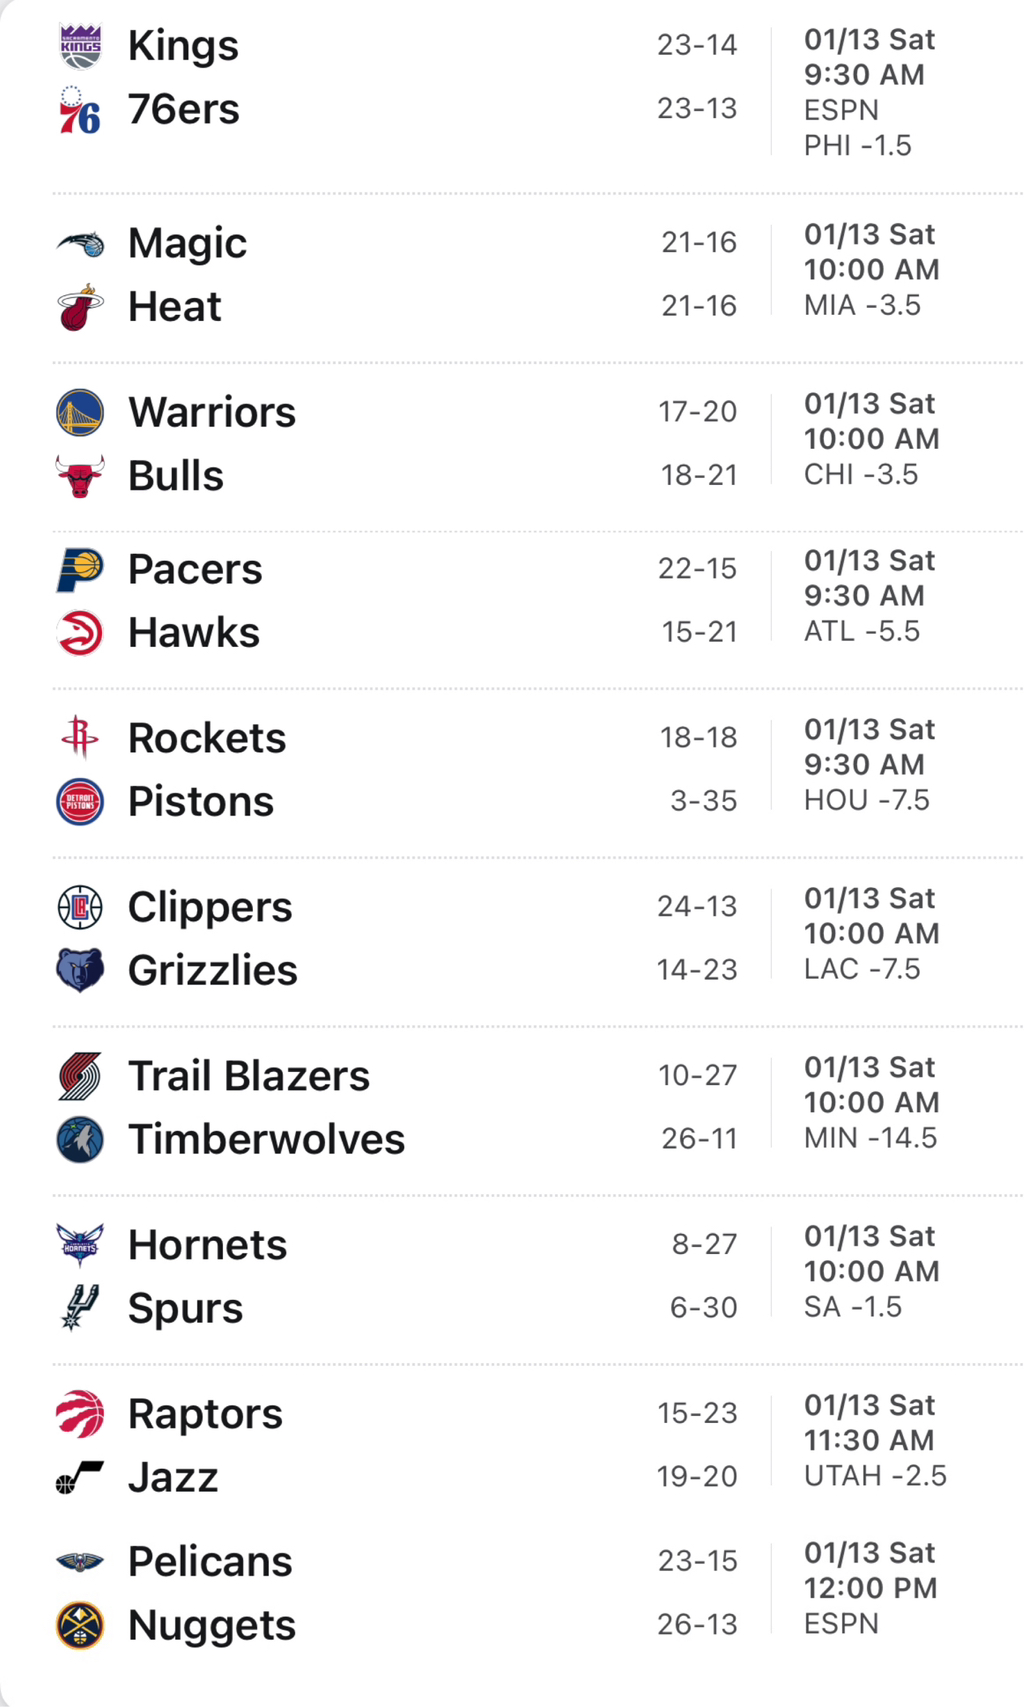Viewport: 1024px width, 1707px height.
Task: Tap the PHI -1.5 spread
Action: coord(857,146)
